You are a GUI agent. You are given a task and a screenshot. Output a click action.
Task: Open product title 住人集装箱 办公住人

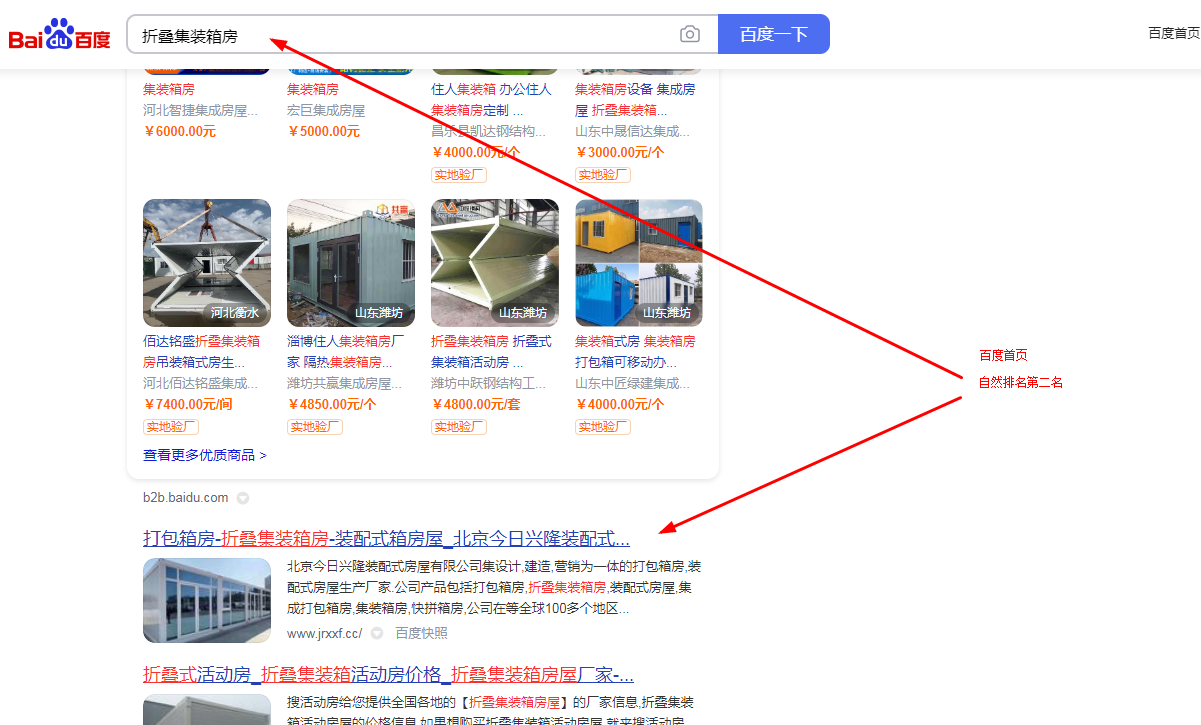click(491, 99)
